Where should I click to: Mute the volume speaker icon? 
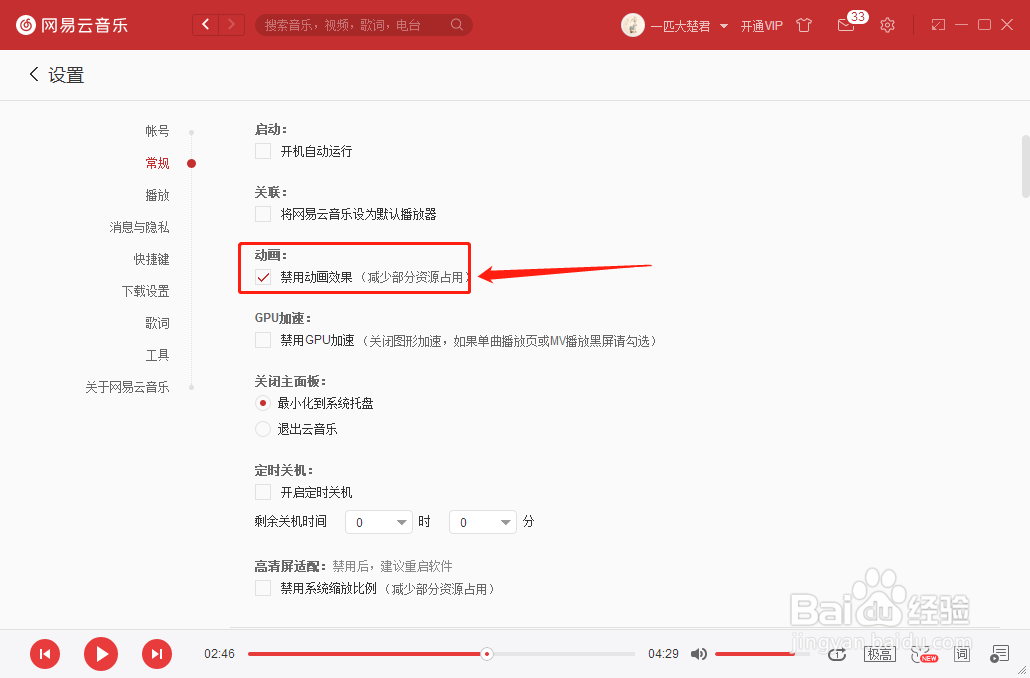699,654
